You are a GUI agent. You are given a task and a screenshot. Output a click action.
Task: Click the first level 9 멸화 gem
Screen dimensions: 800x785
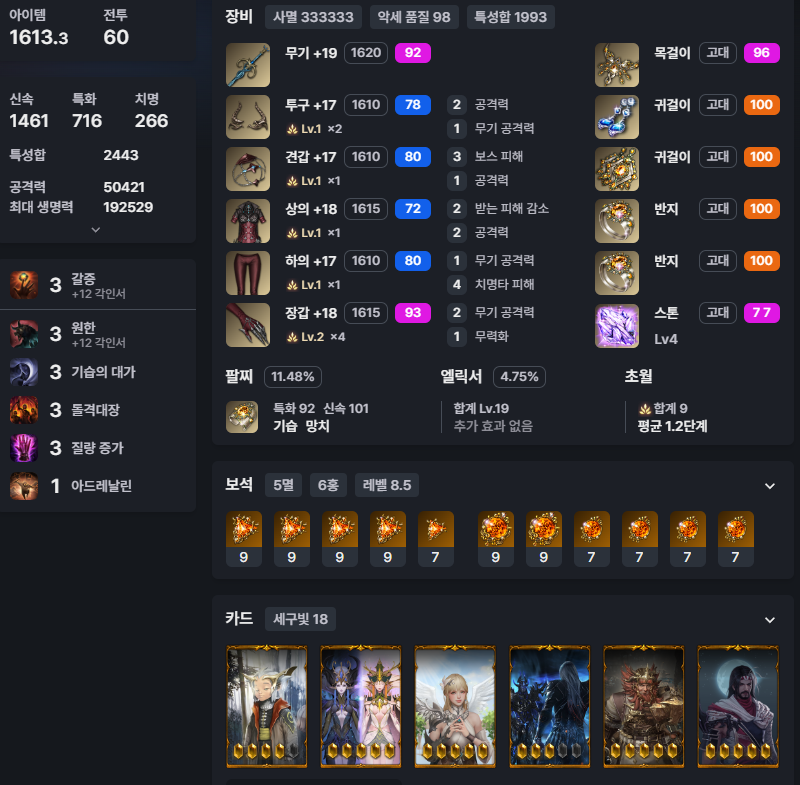(x=244, y=539)
